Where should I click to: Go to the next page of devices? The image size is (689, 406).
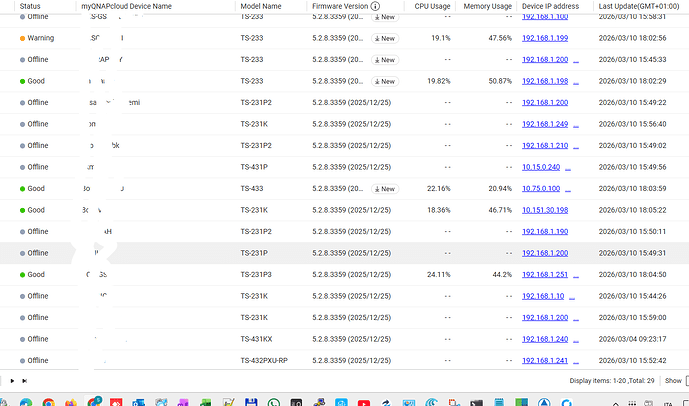tap(11, 381)
